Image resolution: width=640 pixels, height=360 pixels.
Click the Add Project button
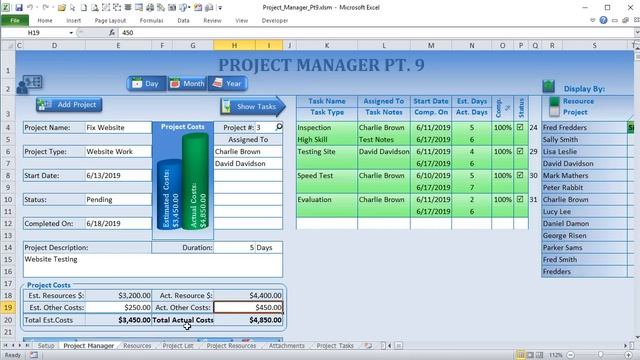point(69,105)
